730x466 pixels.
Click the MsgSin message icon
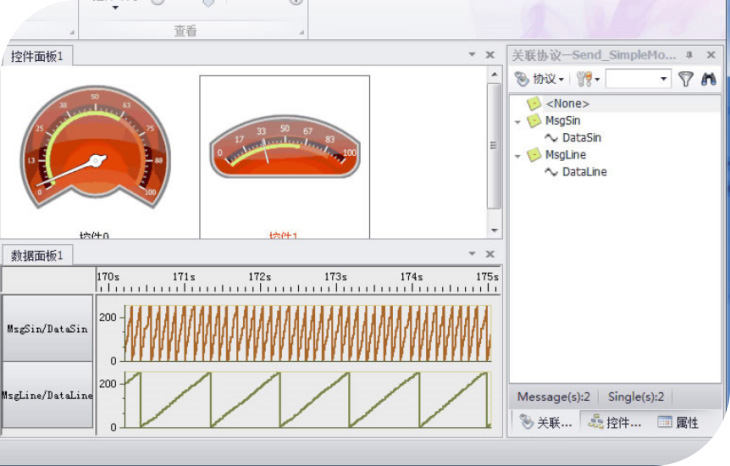click(x=535, y=121)
